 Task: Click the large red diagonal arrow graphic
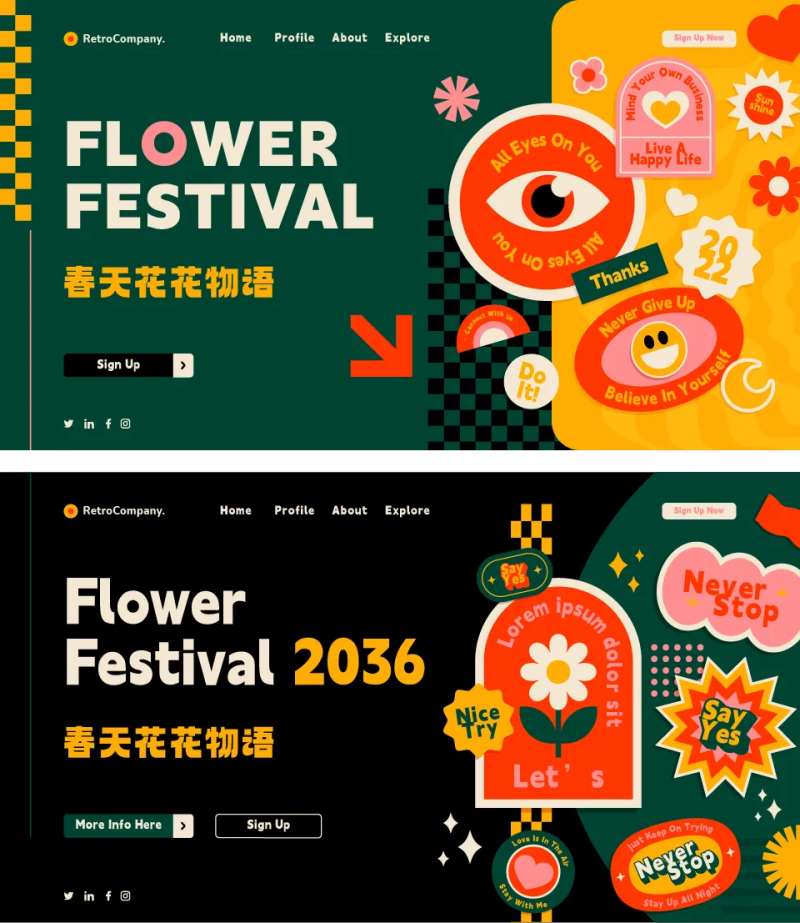[x=381, y=346]
